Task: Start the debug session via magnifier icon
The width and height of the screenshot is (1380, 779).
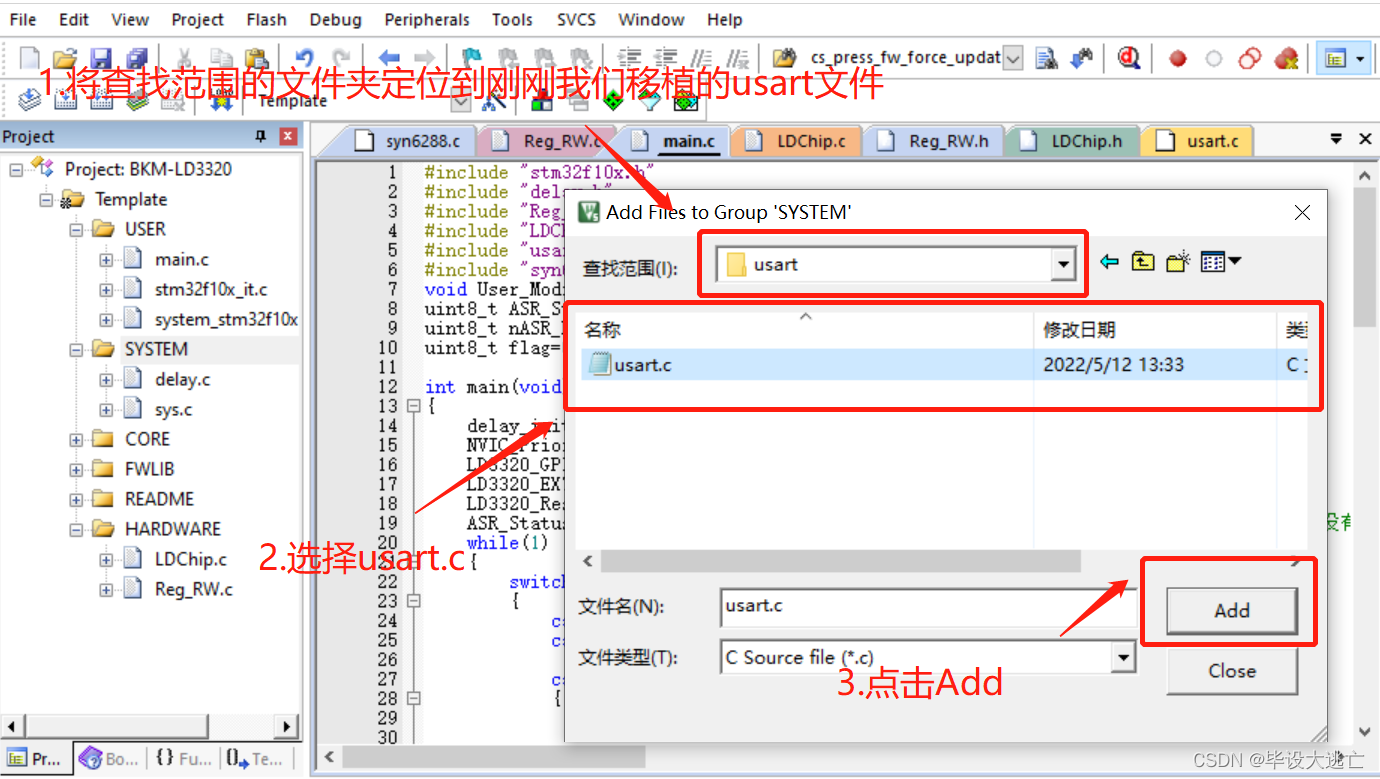Action: pyautogui.click(x=1129, y=58)
